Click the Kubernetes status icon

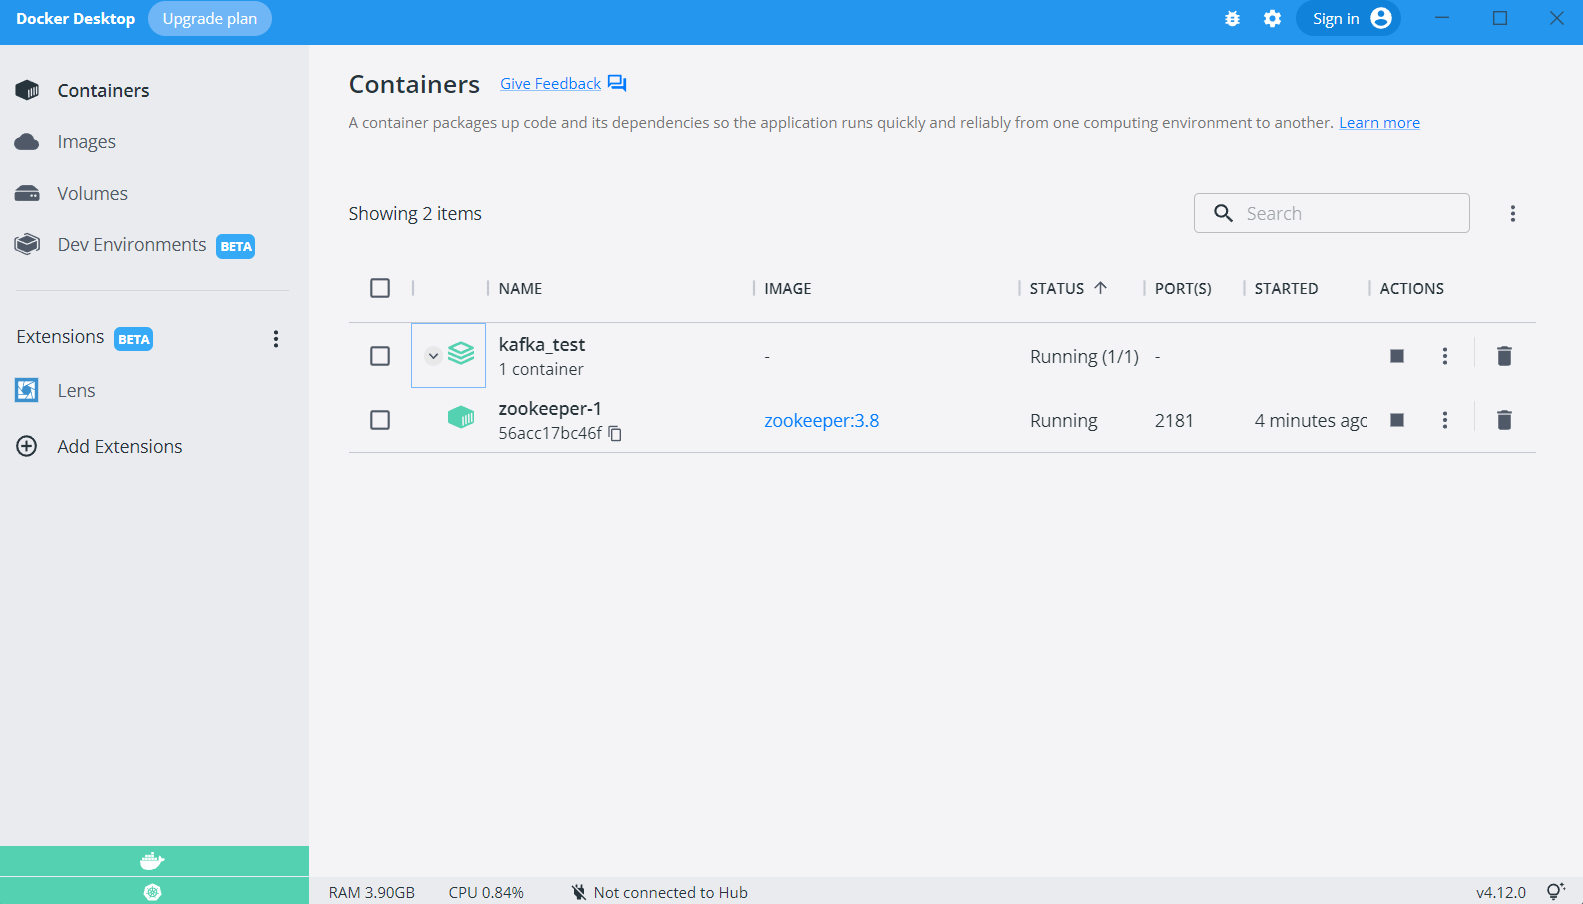[152, 892]
